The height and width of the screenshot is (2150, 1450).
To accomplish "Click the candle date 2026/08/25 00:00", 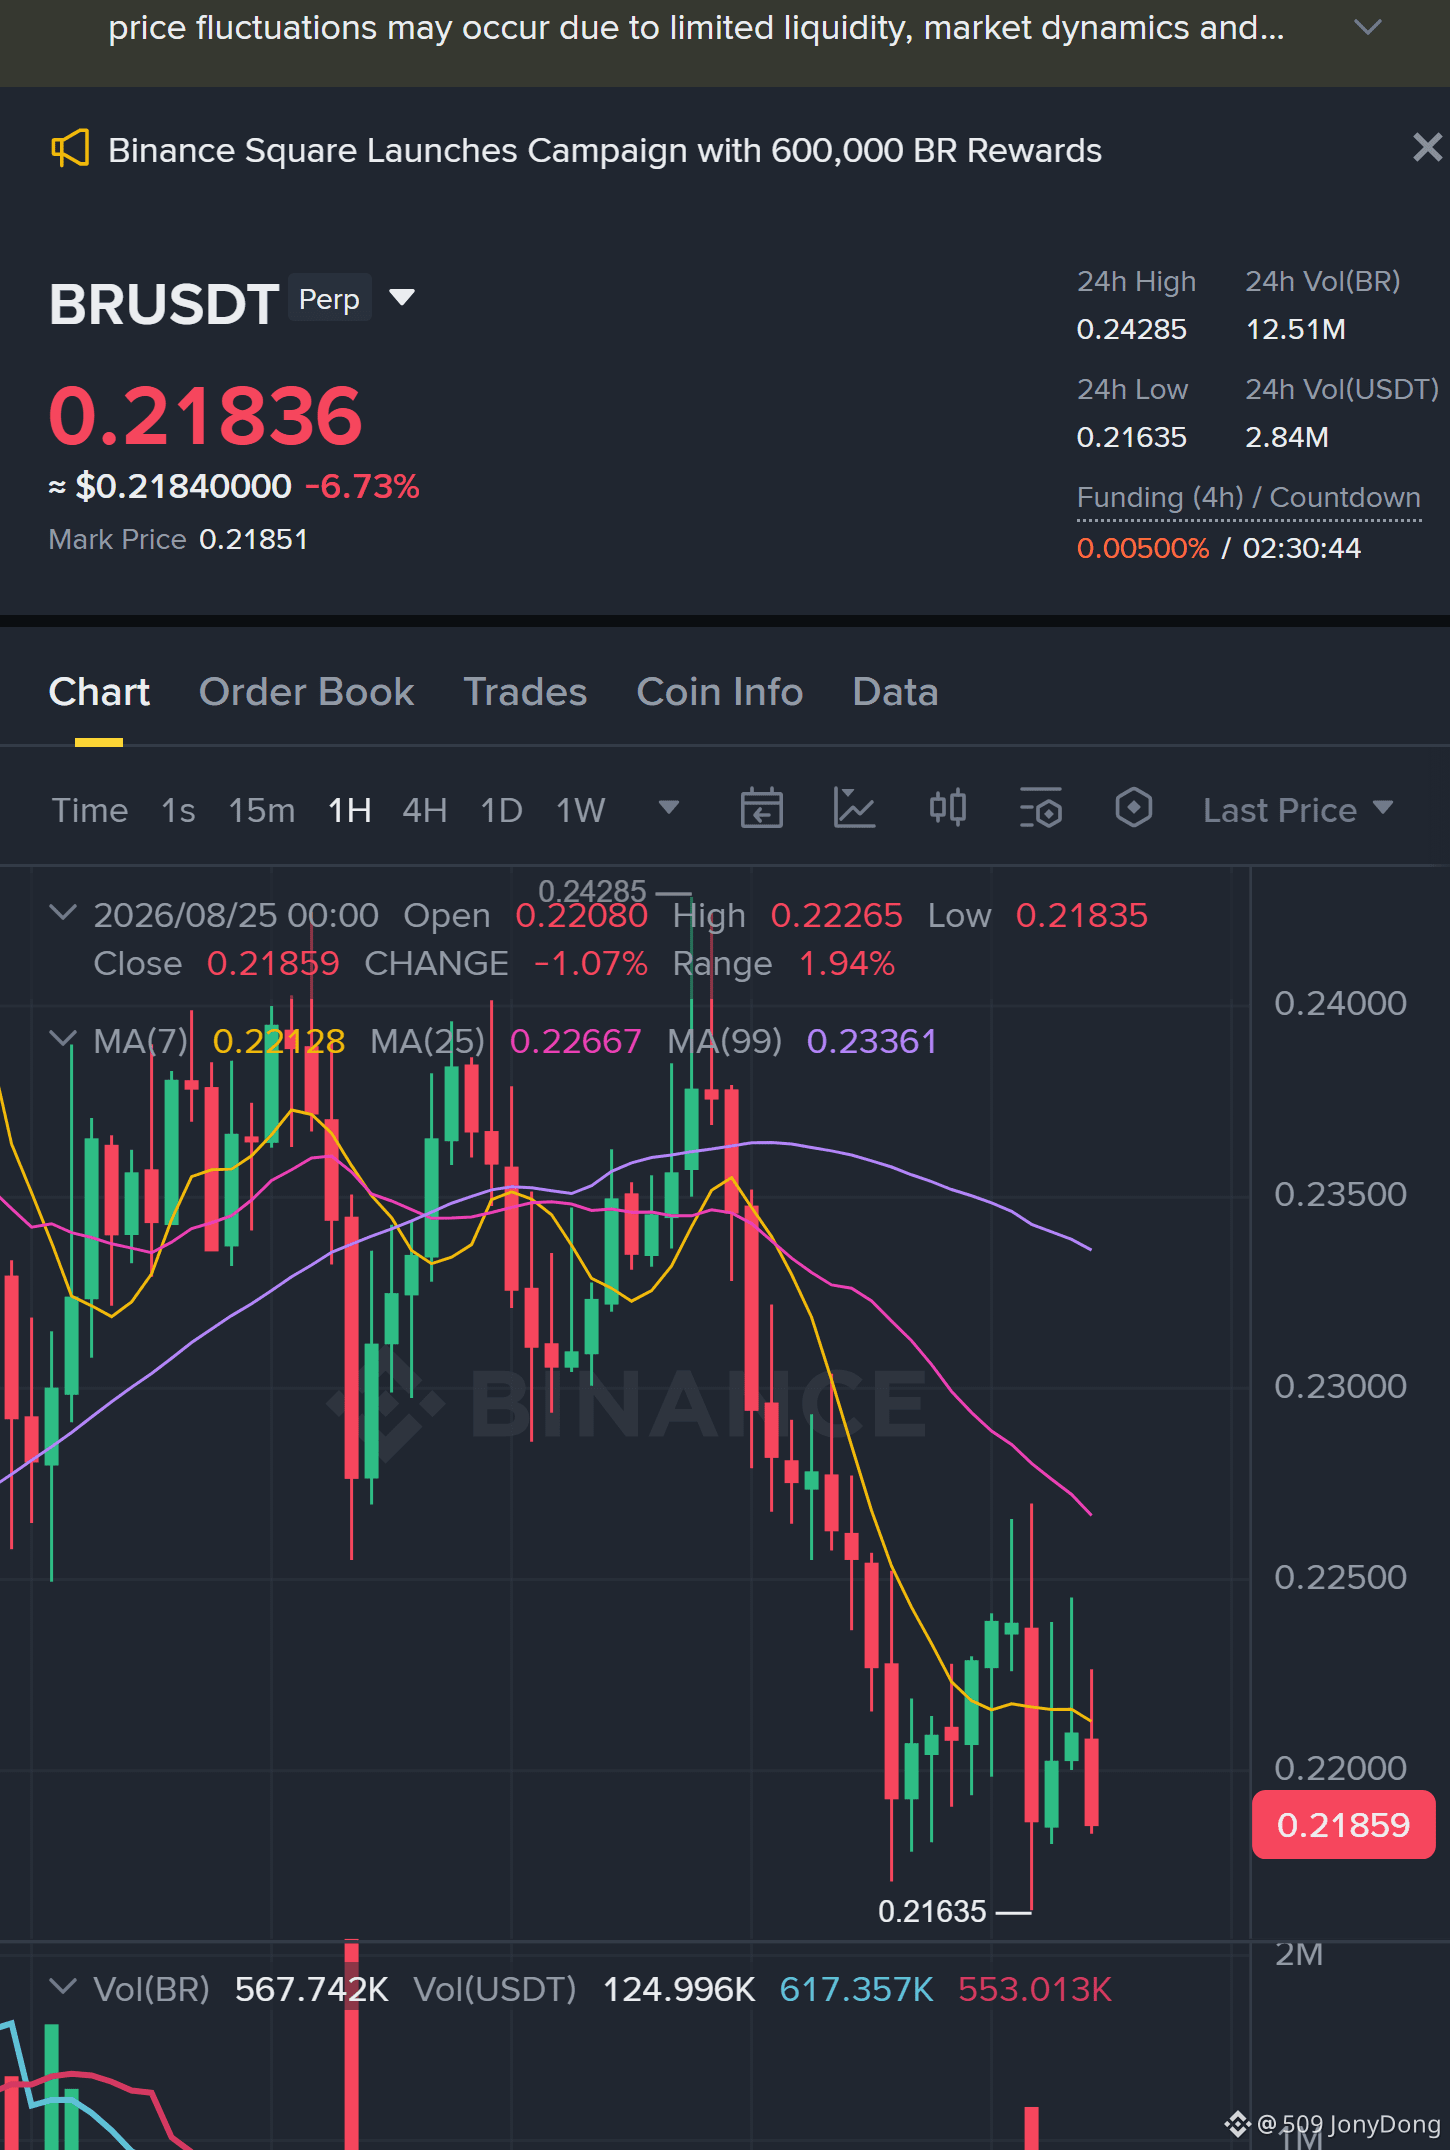I will [x=236, y=915].
